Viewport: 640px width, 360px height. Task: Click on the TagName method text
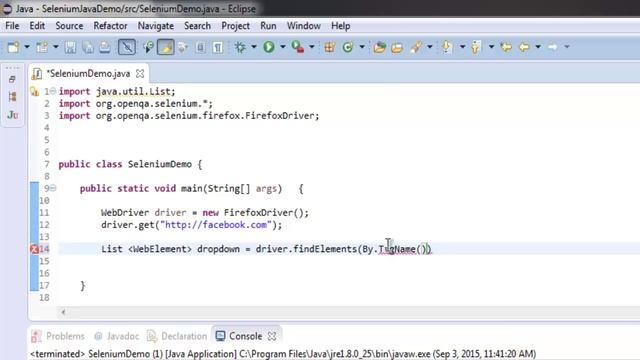(397, 249)
